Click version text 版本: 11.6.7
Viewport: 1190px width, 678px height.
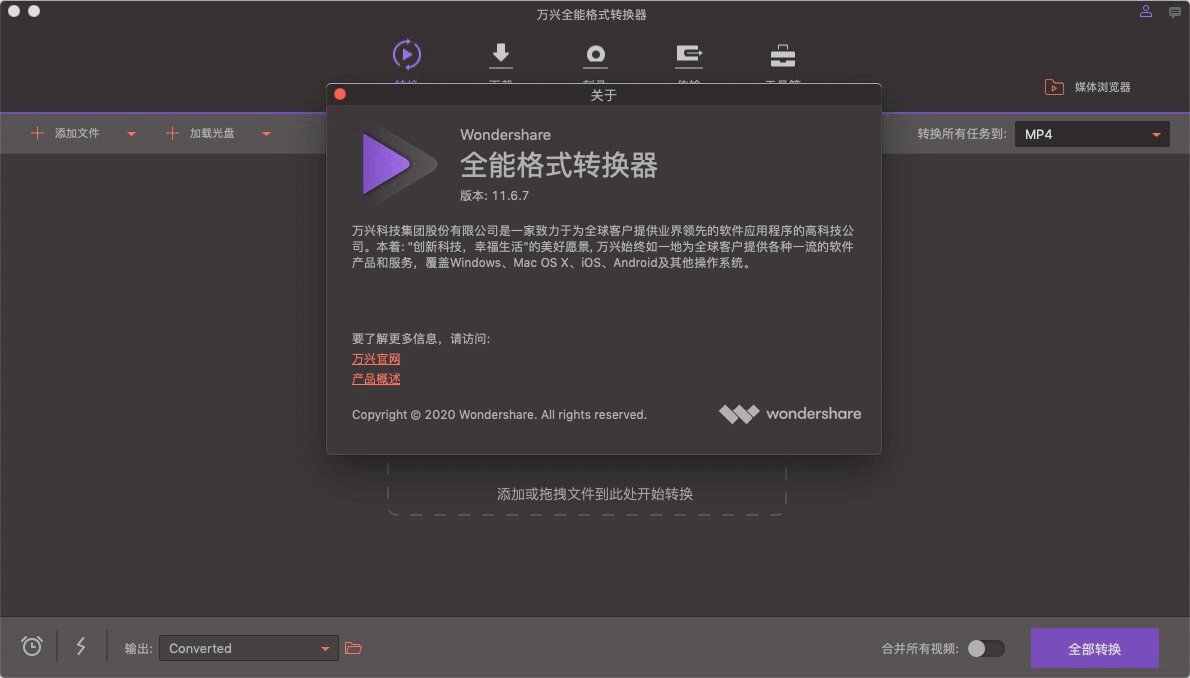tap(494, 196)
